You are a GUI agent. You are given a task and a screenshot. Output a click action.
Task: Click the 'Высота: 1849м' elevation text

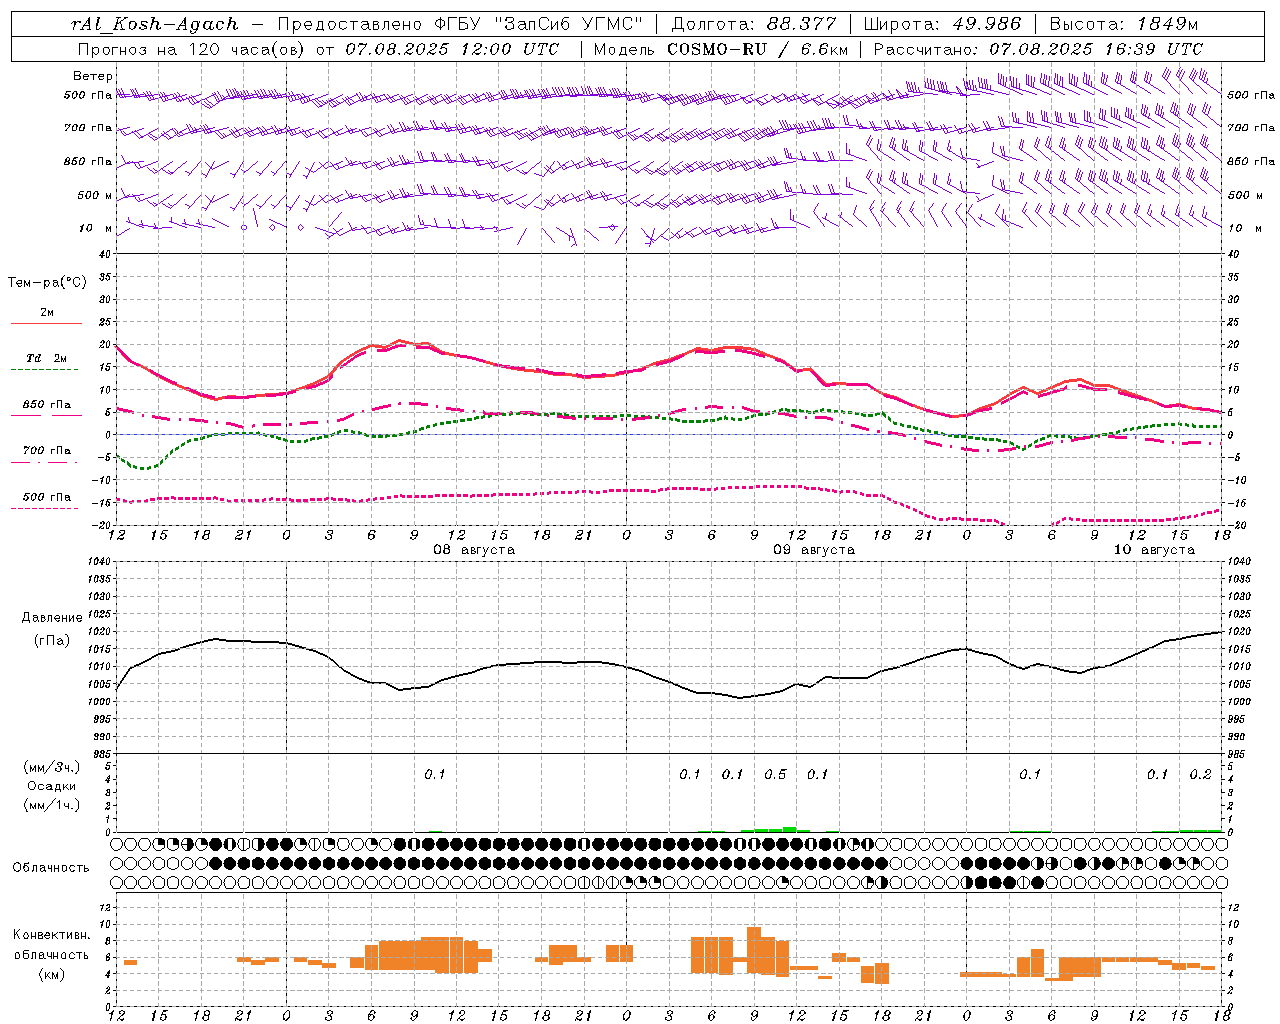click(x=1123, y=24)
